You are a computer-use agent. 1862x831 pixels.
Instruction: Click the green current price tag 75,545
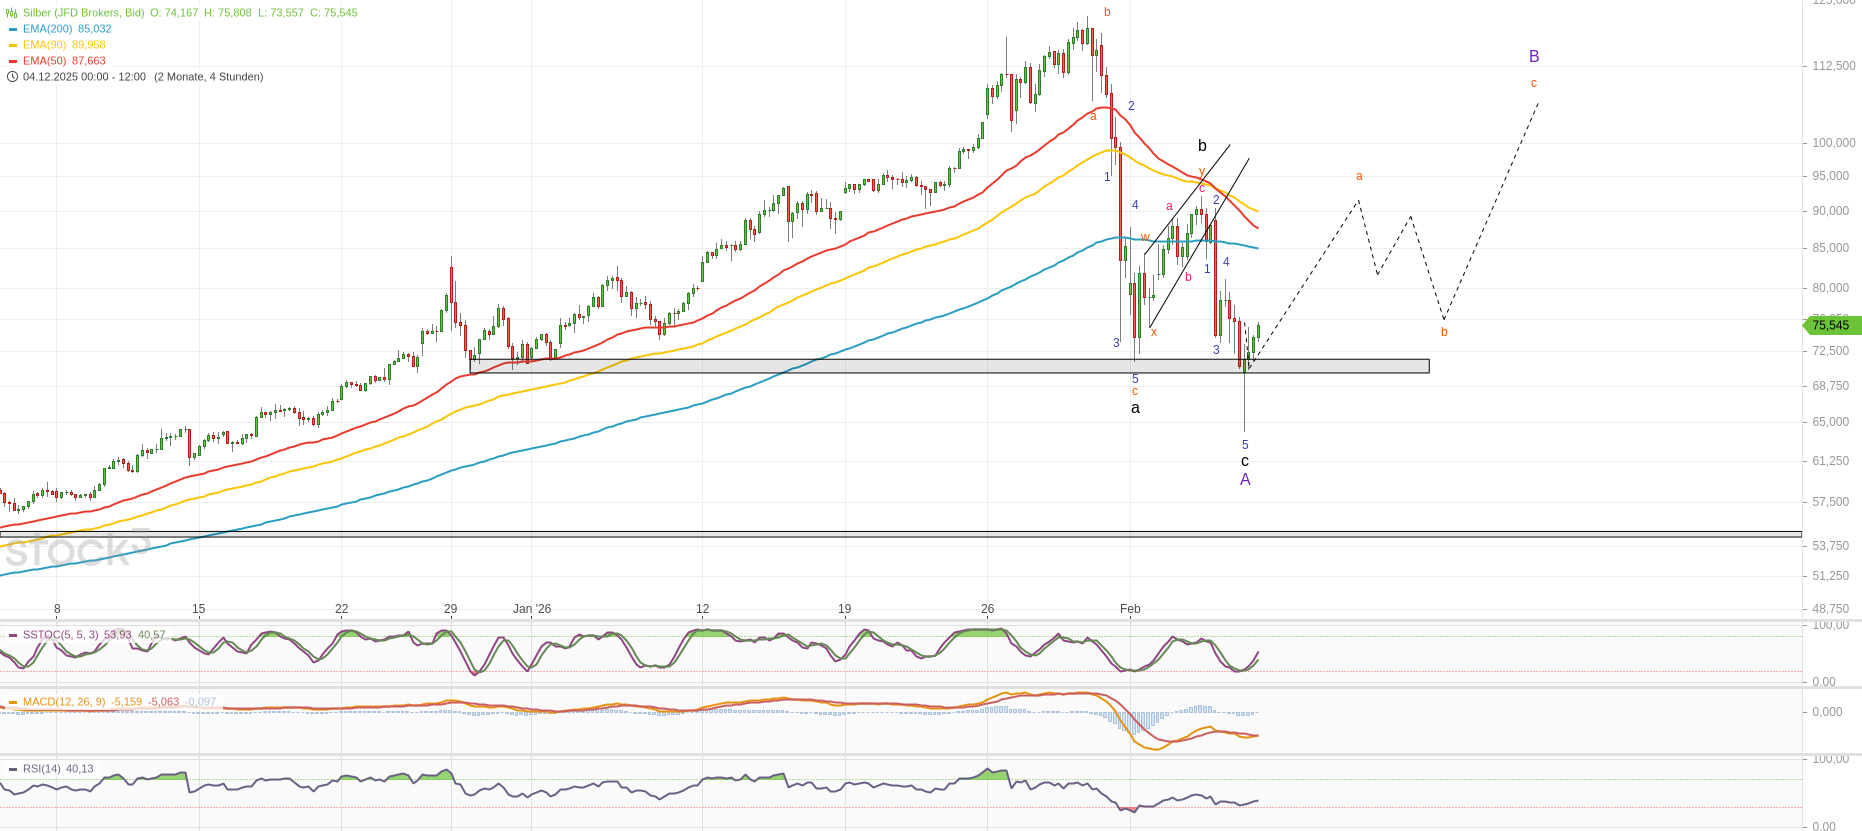[1832, 325]
